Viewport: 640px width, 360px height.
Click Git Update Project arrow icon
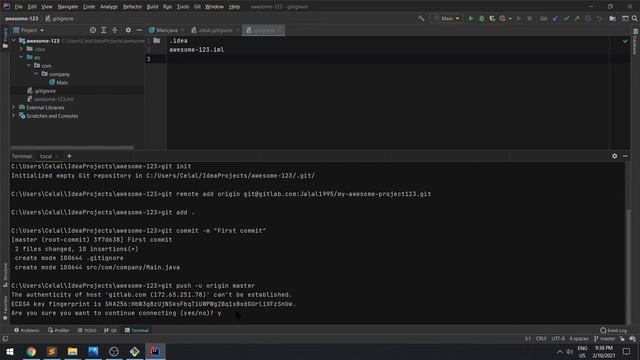pyautogui.click(x=556, y=18)
